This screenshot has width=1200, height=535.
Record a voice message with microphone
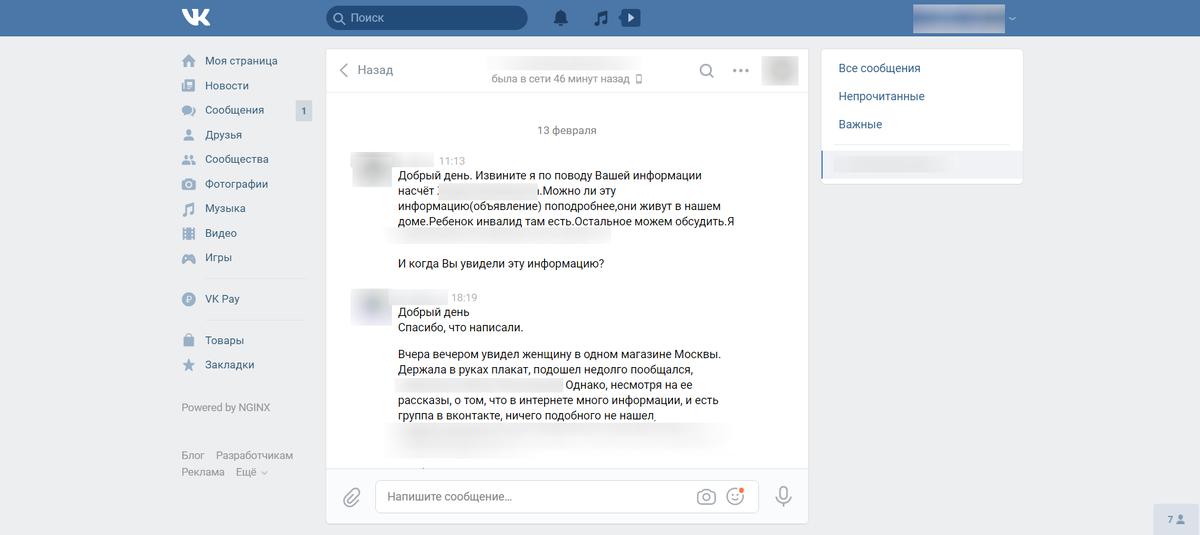coord(784,496)
